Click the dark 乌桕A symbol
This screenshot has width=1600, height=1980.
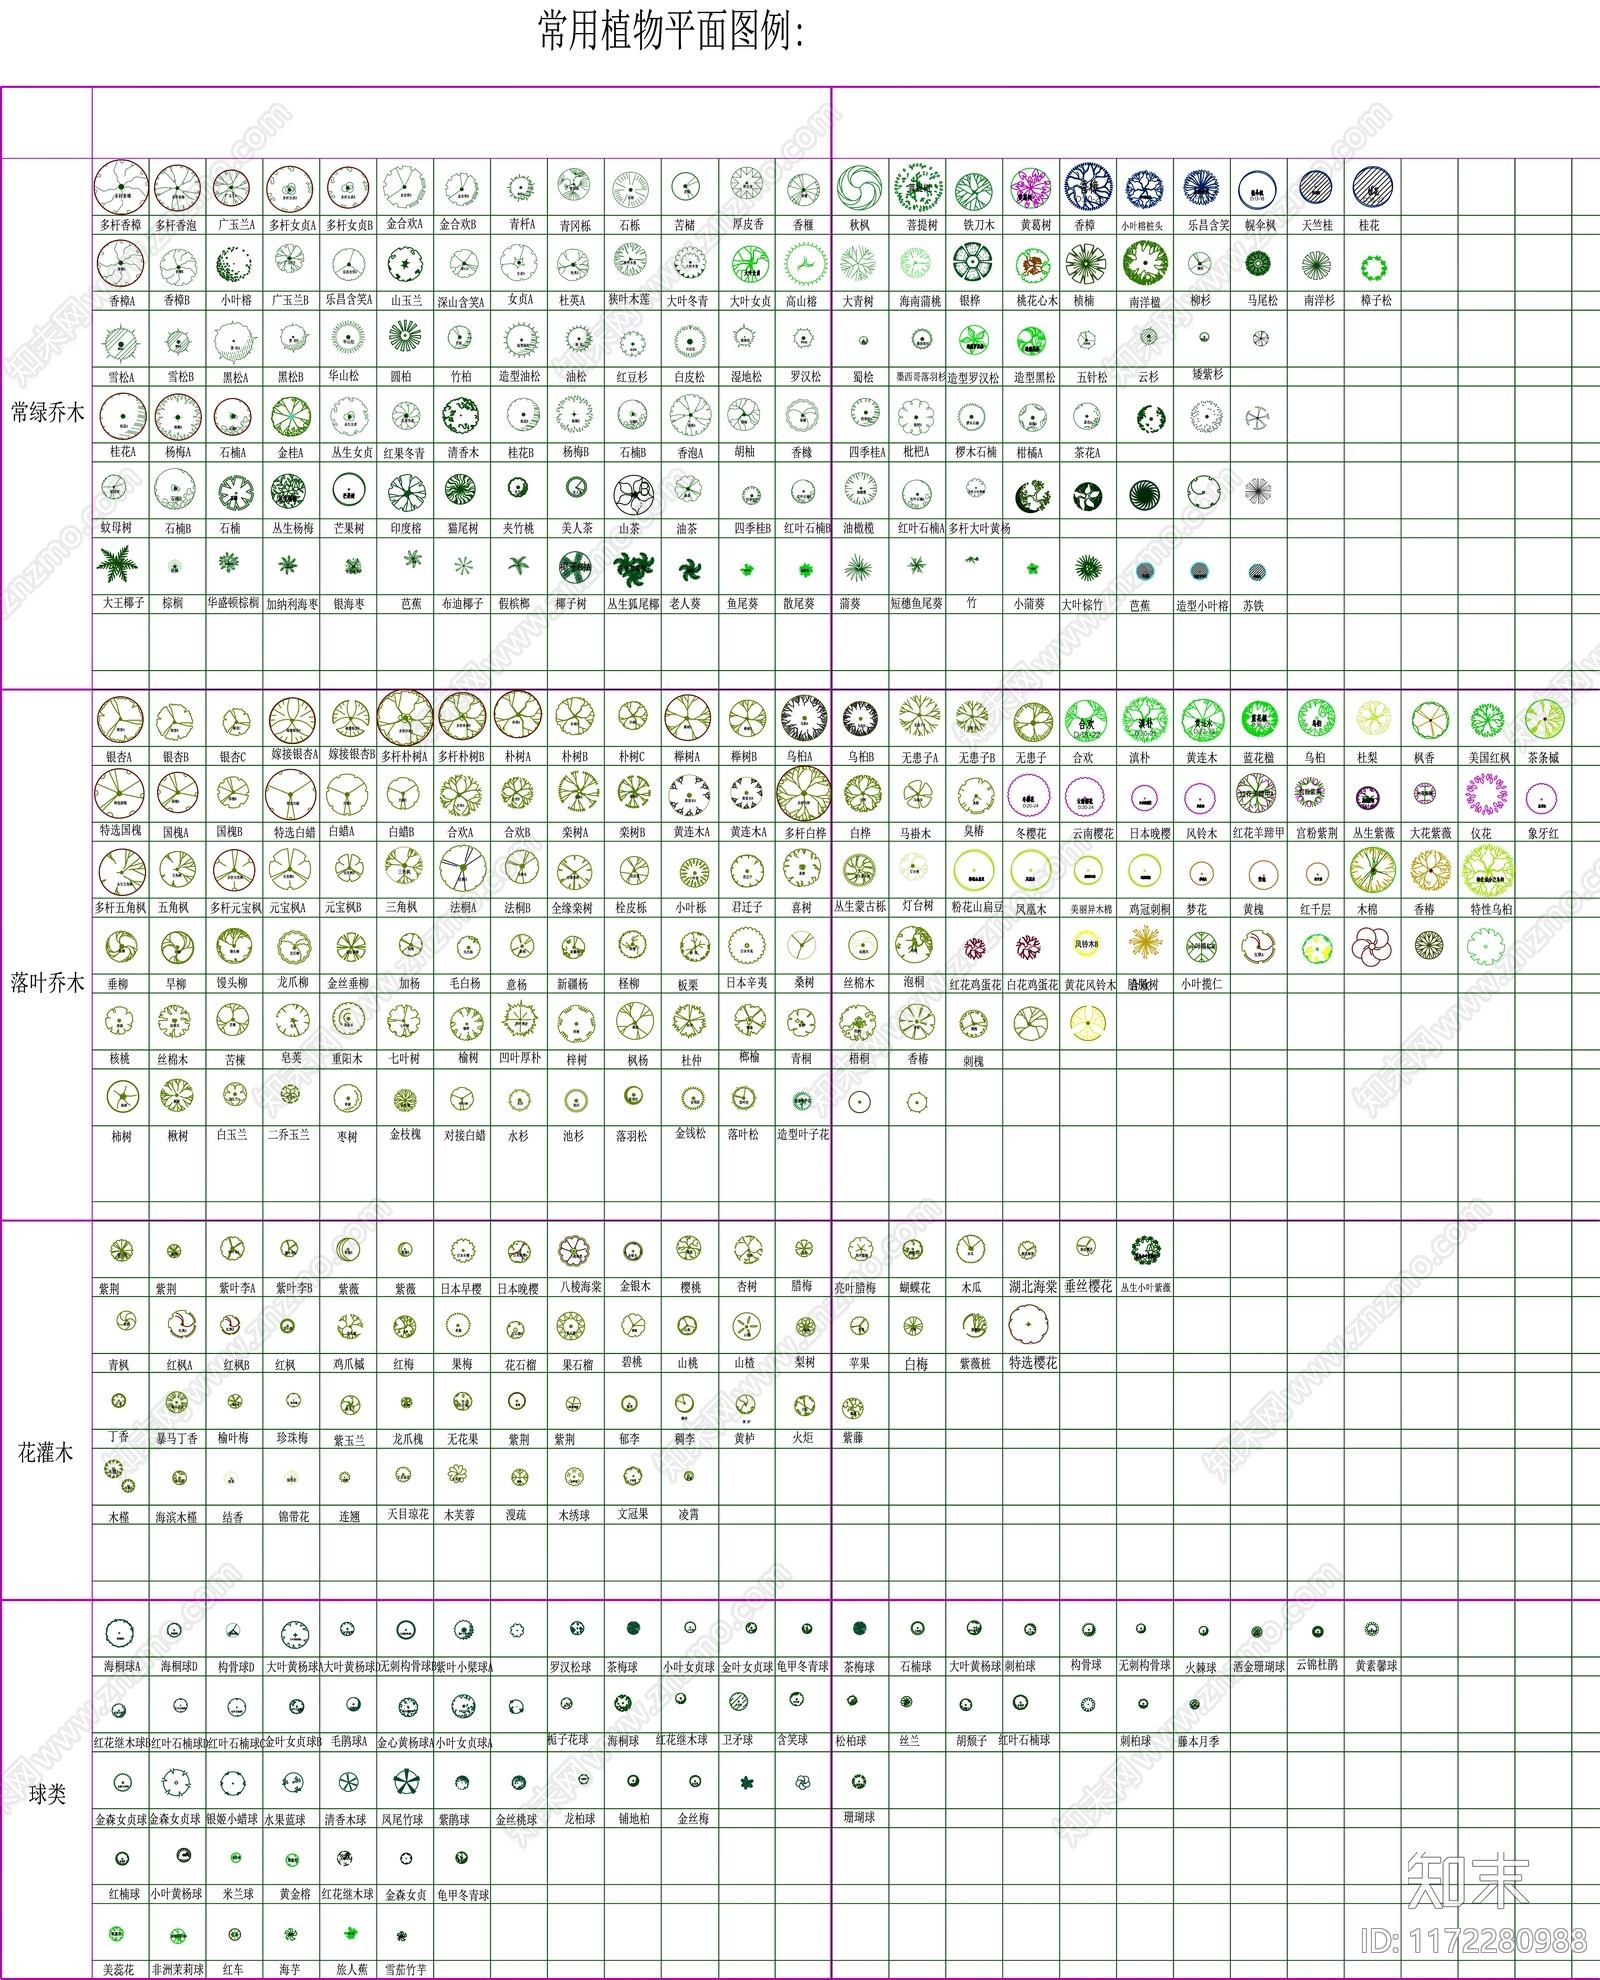point(804,719)
